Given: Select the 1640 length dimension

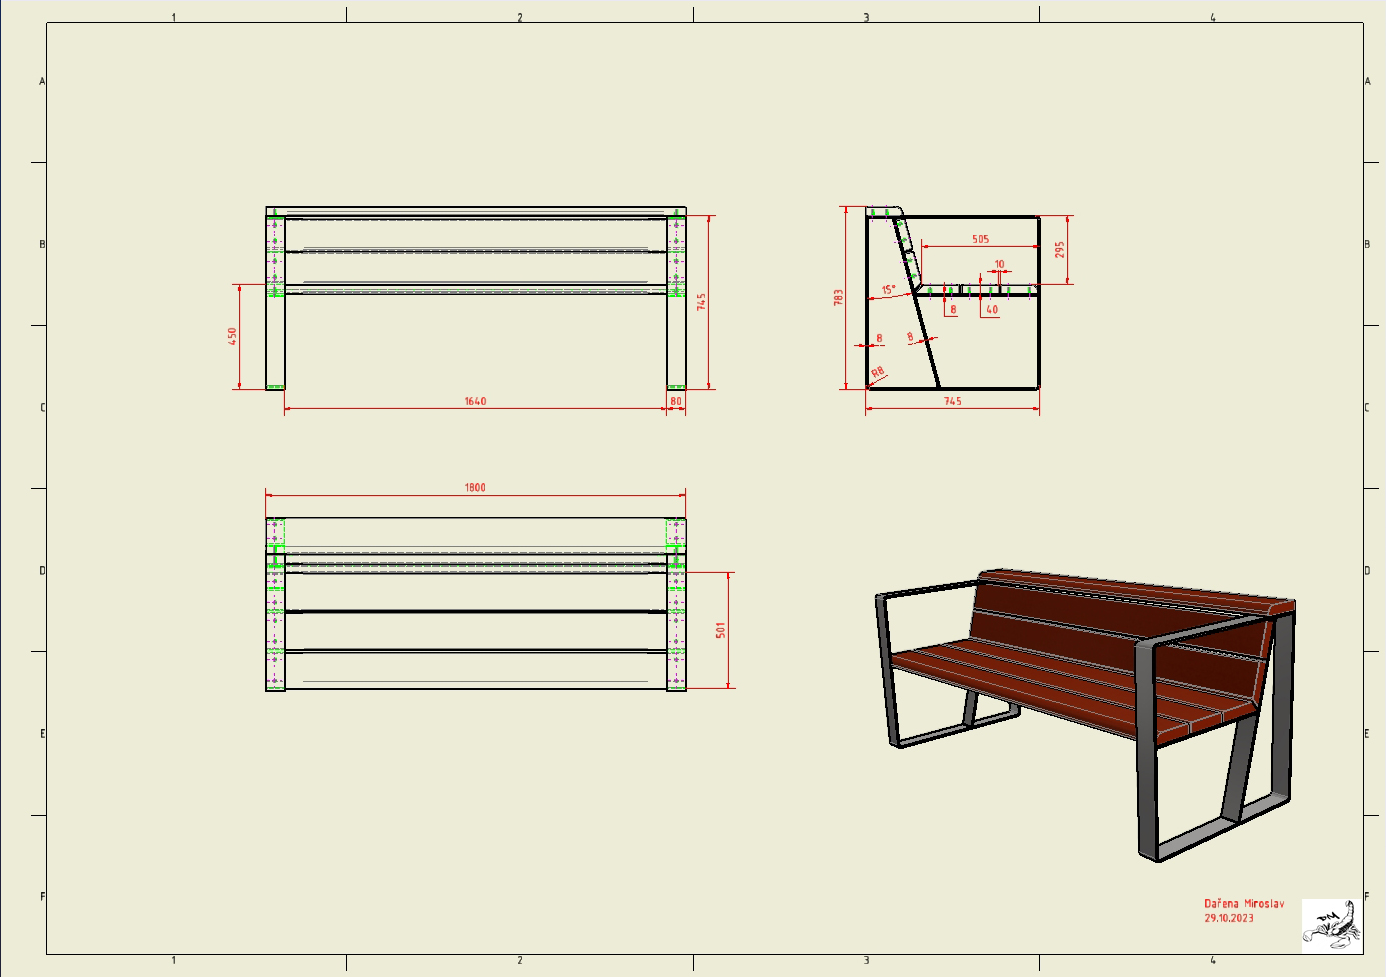Looking at the screenshot, I should coord(475,401).
